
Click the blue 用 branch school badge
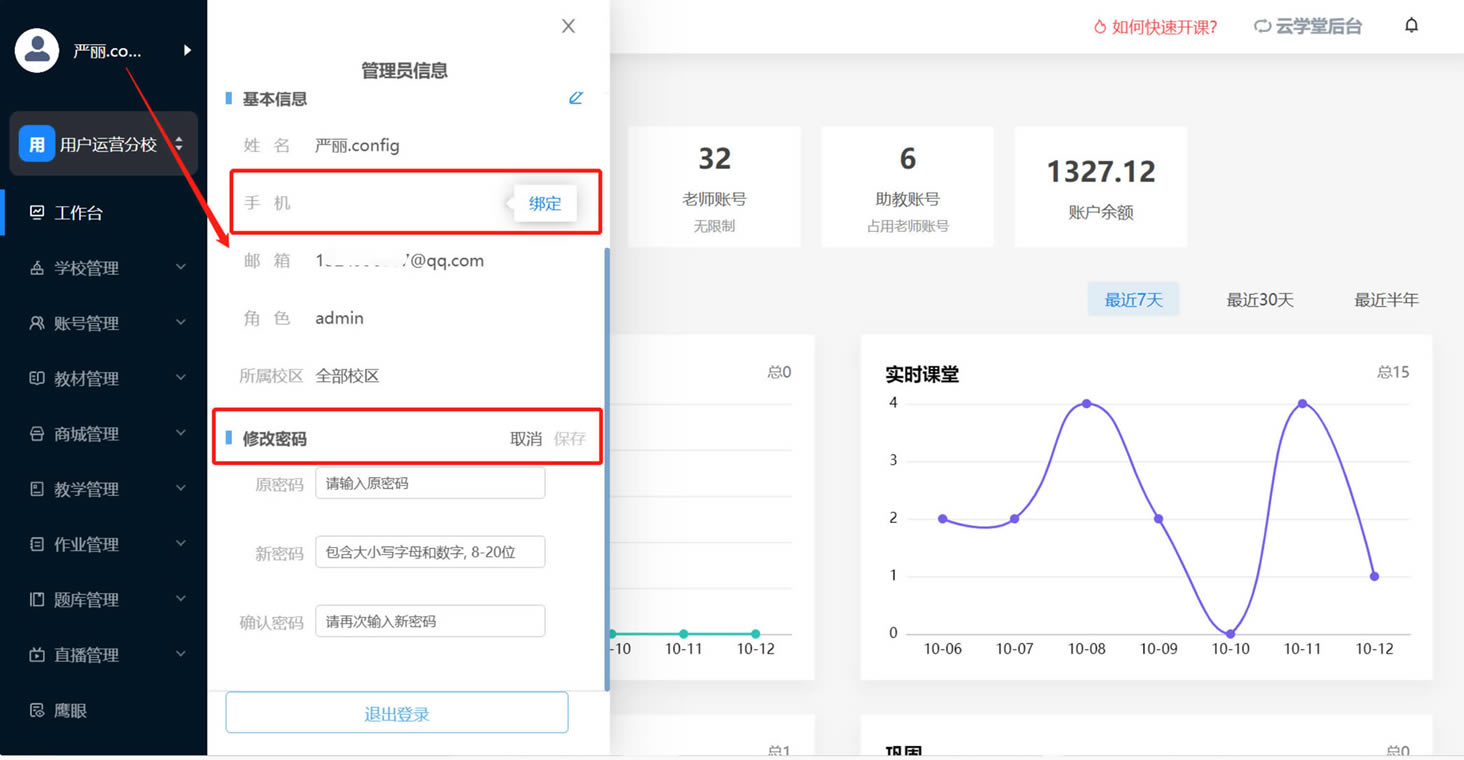click(x=37, y=144)
